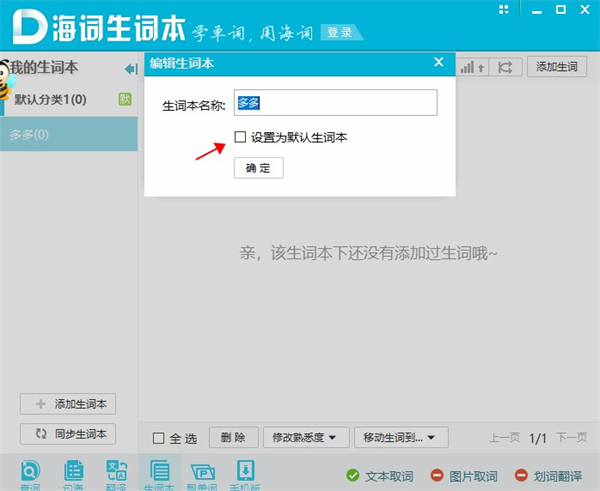Switch to the 生词本 vocabulary book tab

pos(159,475)
